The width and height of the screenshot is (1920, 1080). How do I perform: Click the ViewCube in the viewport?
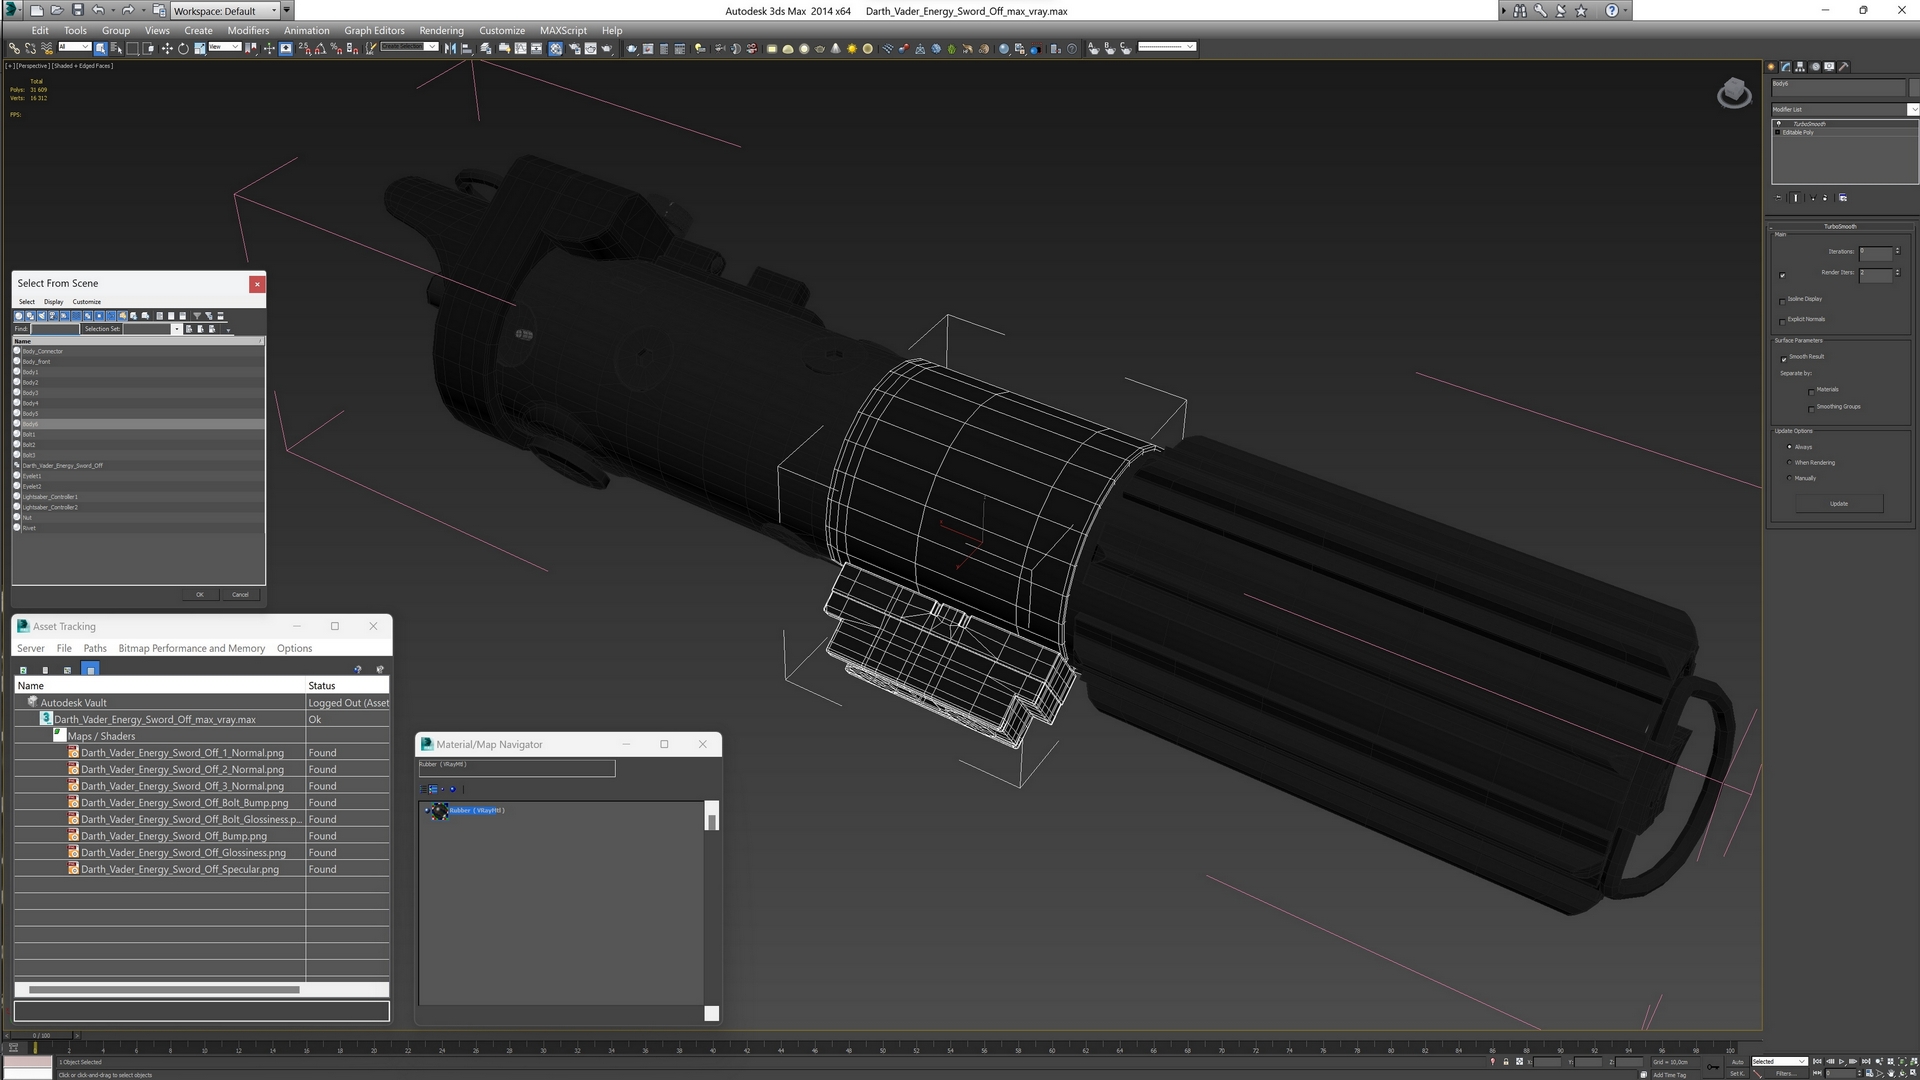coord(1734,93)
